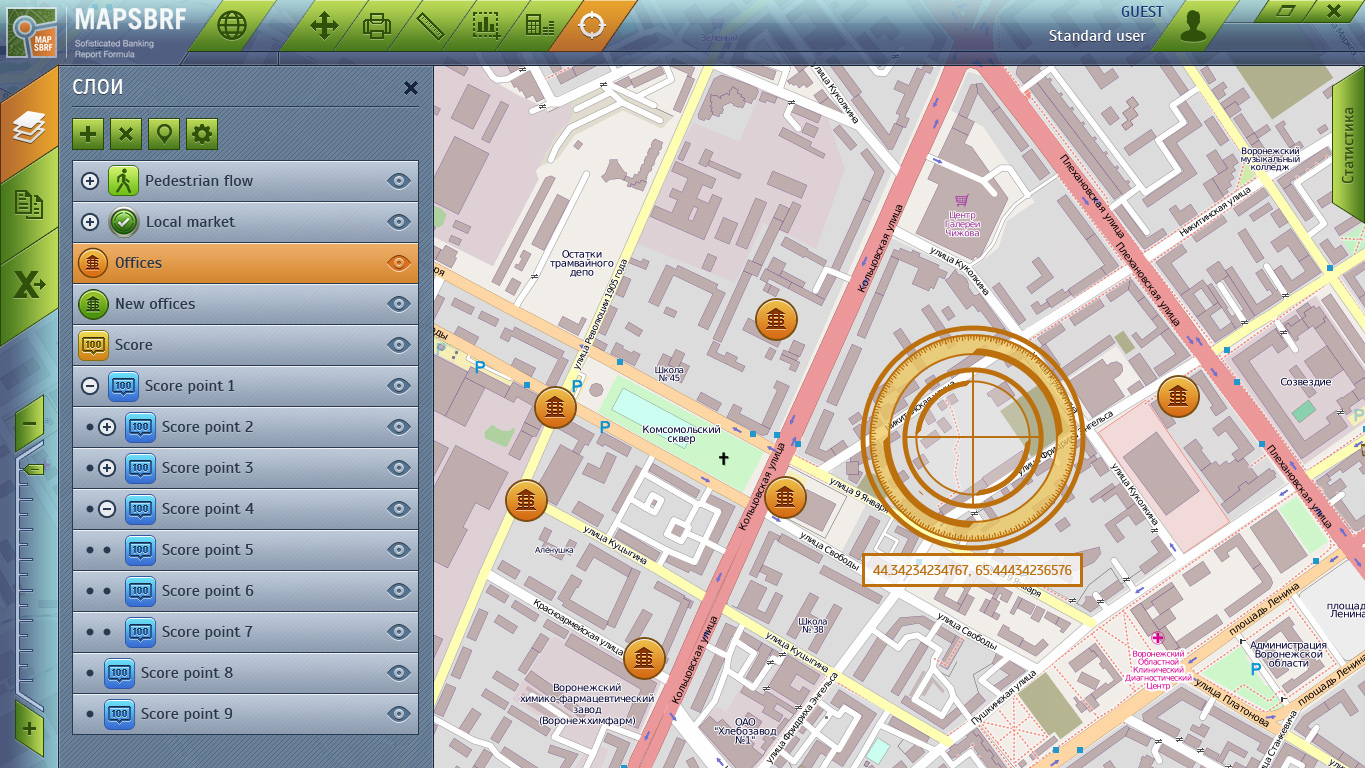Click the calculator chart toolbar icon
This screenshot has width=1365, height=768.
click(539, 25)
